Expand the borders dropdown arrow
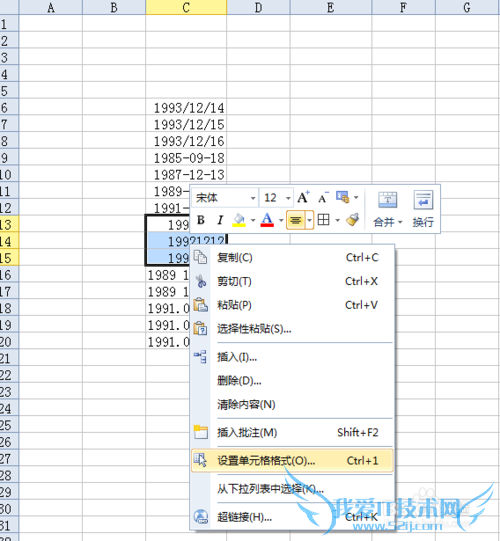 pyautogui.click(x=337, y=220)
